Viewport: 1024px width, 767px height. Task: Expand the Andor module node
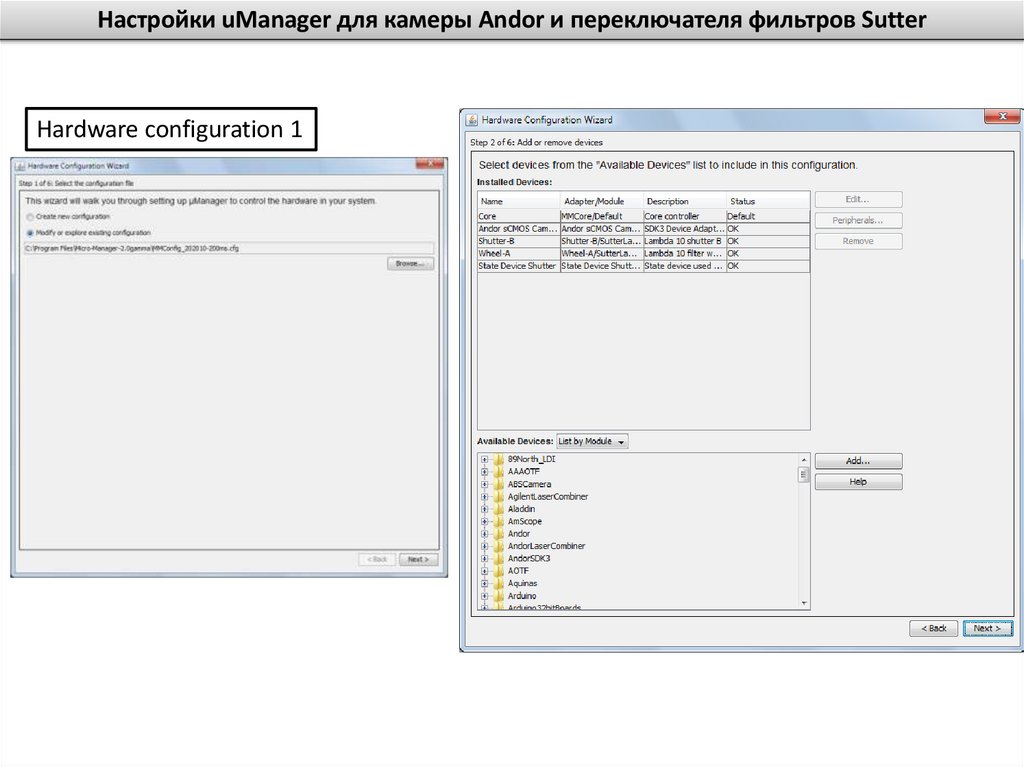[x=485, y=534]
